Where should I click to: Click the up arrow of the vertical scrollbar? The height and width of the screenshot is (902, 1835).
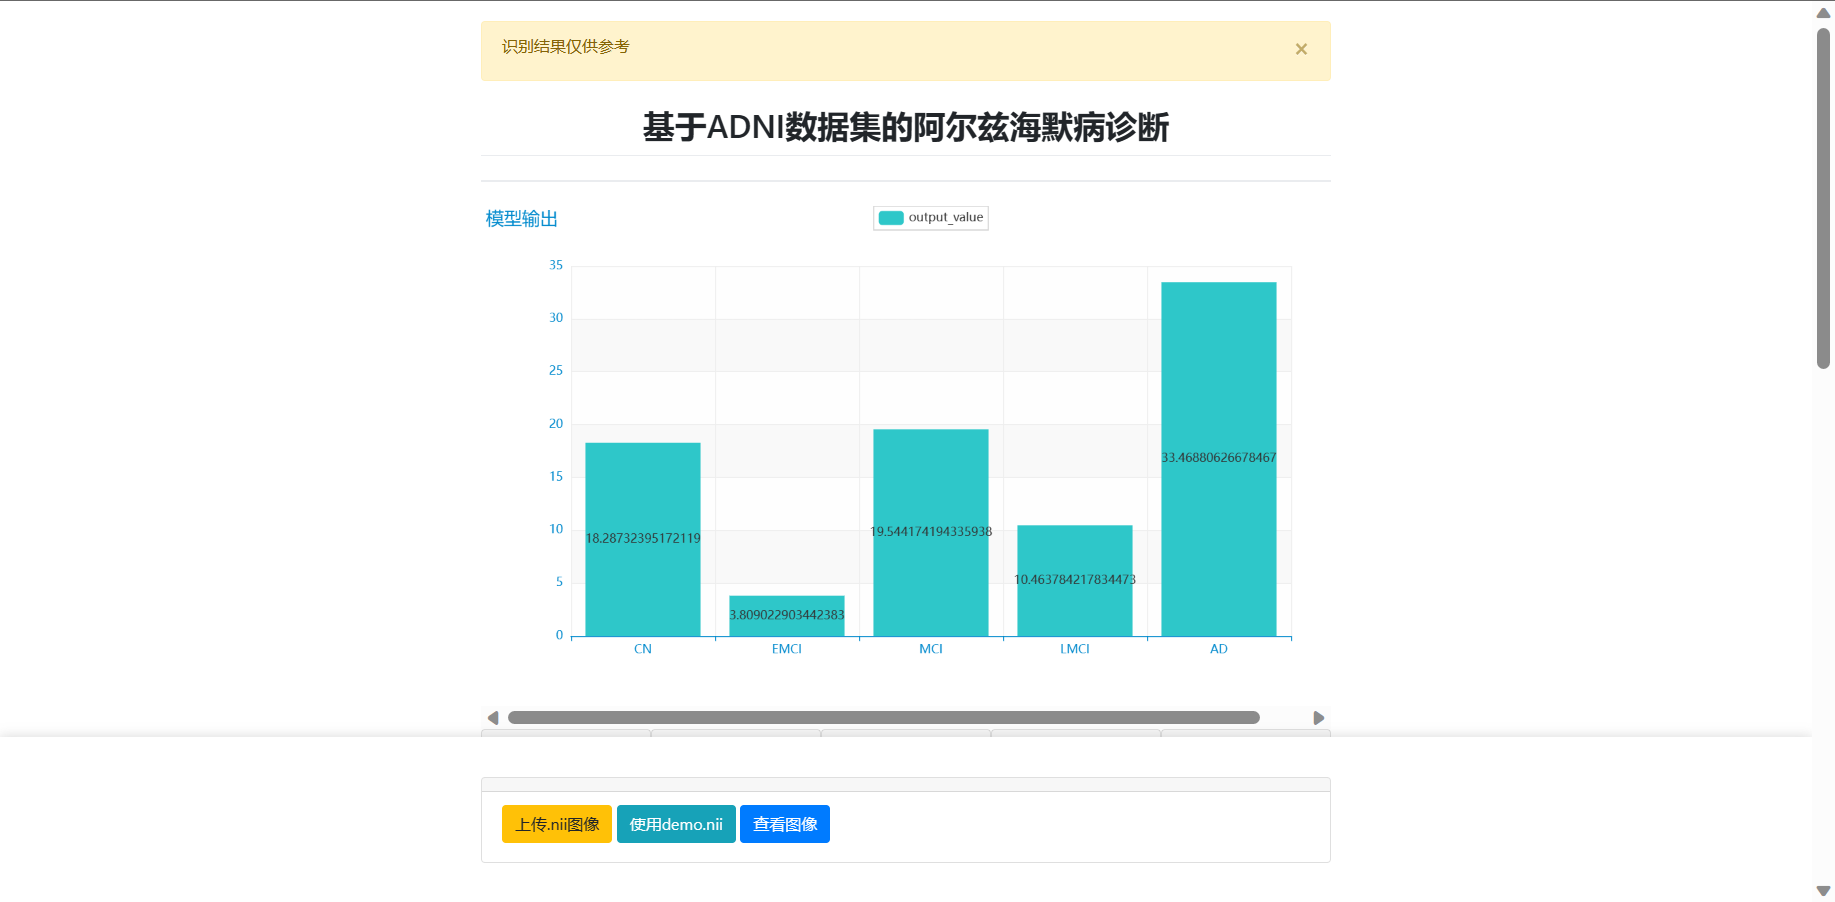pyautogui.click(x=1823, y=12)
